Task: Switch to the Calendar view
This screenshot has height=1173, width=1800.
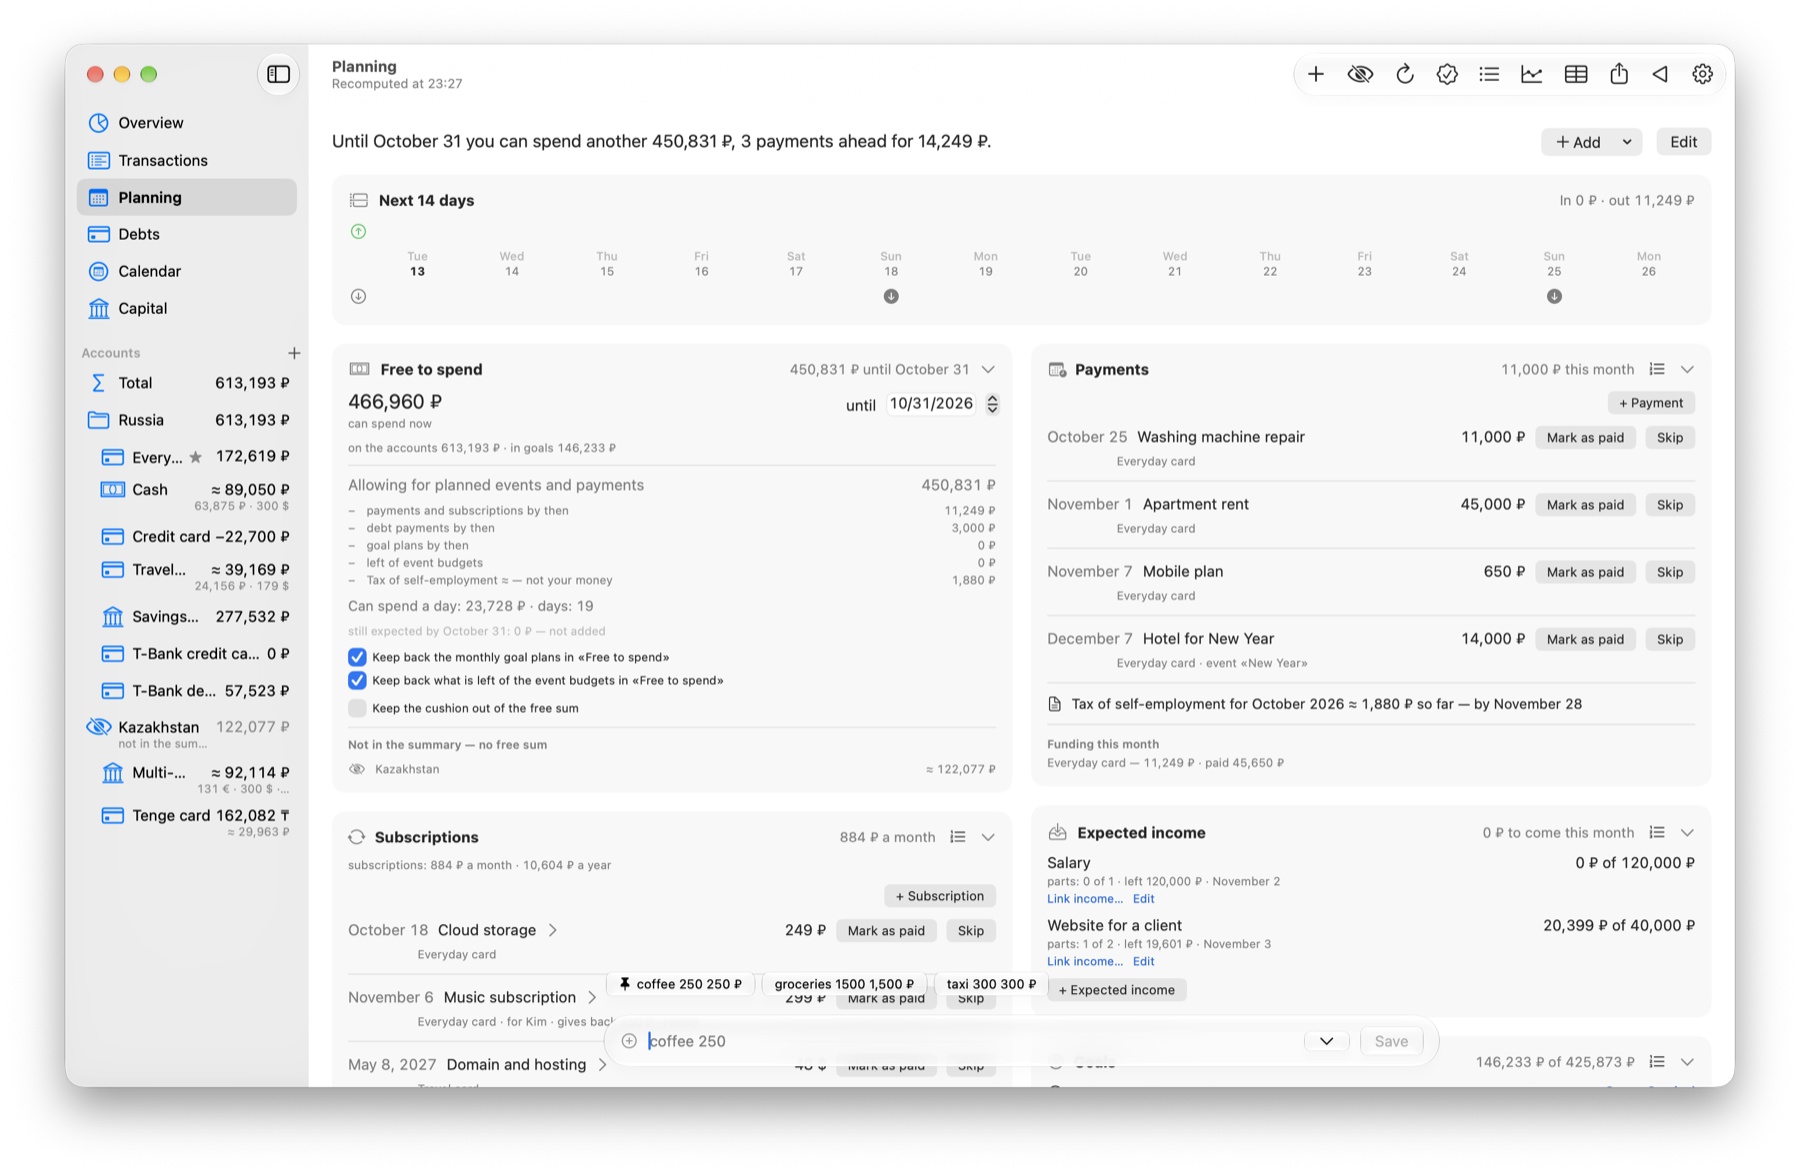Action: 187,271
